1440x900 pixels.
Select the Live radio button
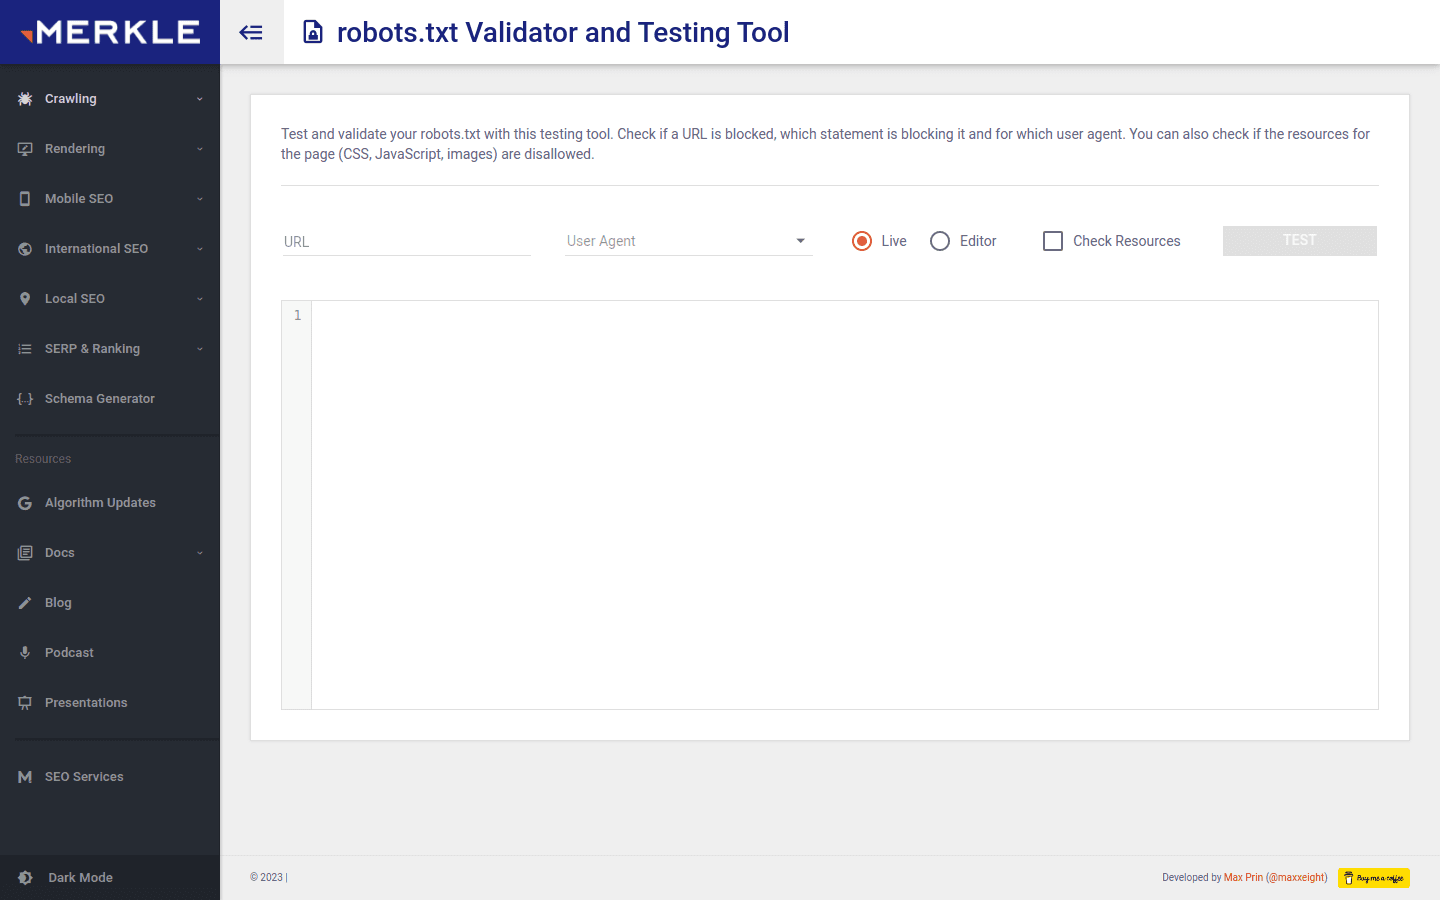tap(861, 241)
